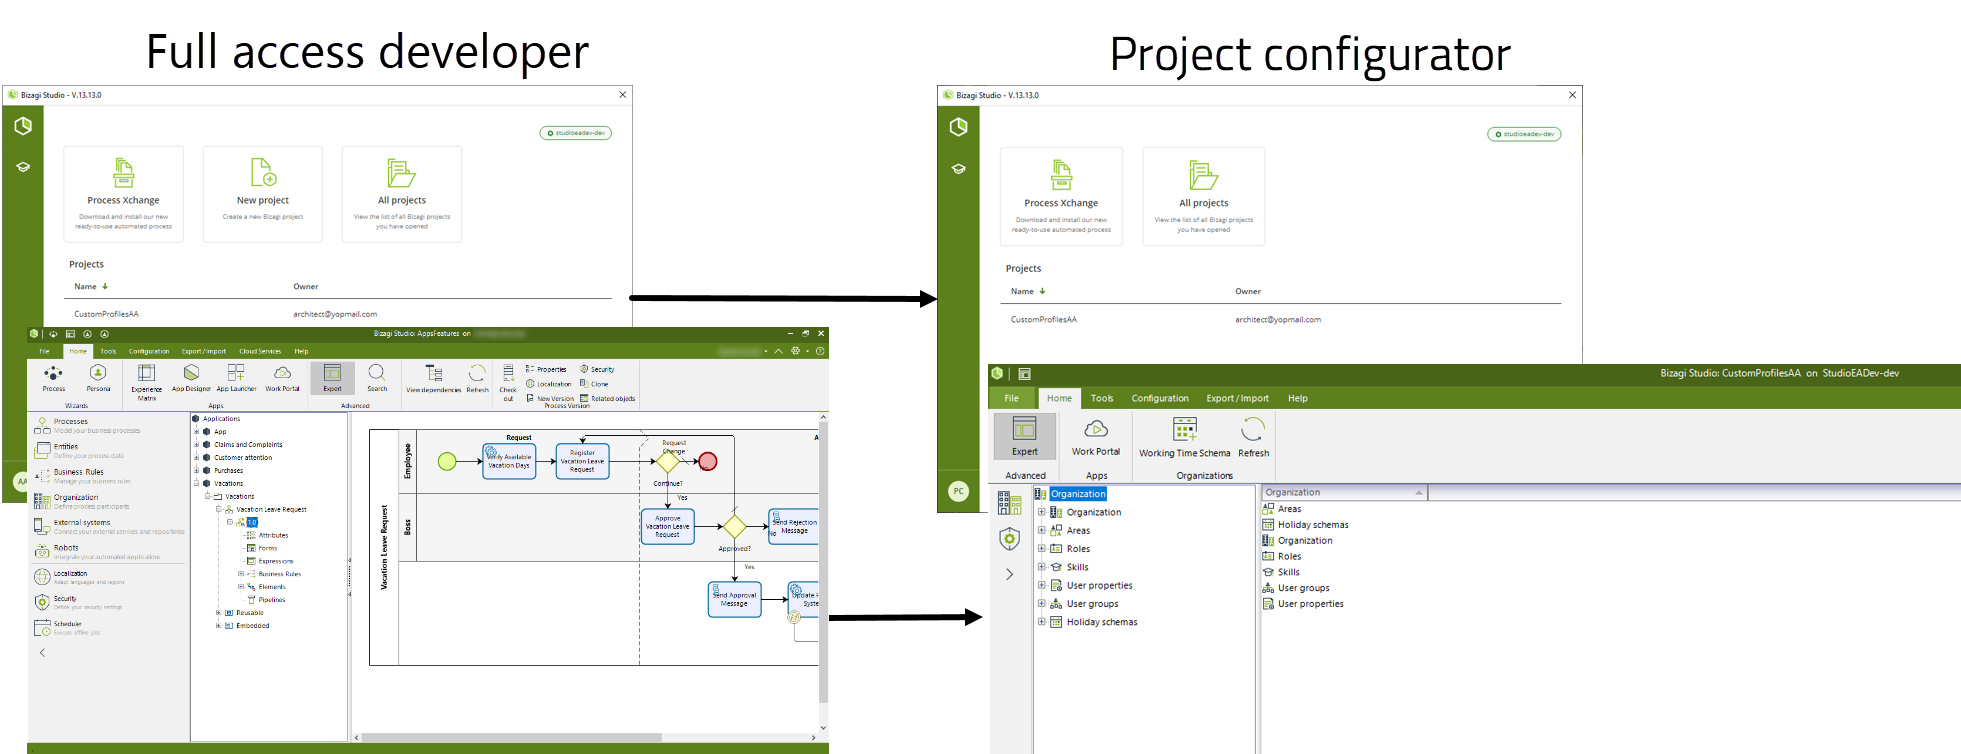Click Refresh in configurator Studio ribbon

click(1253, 437)
